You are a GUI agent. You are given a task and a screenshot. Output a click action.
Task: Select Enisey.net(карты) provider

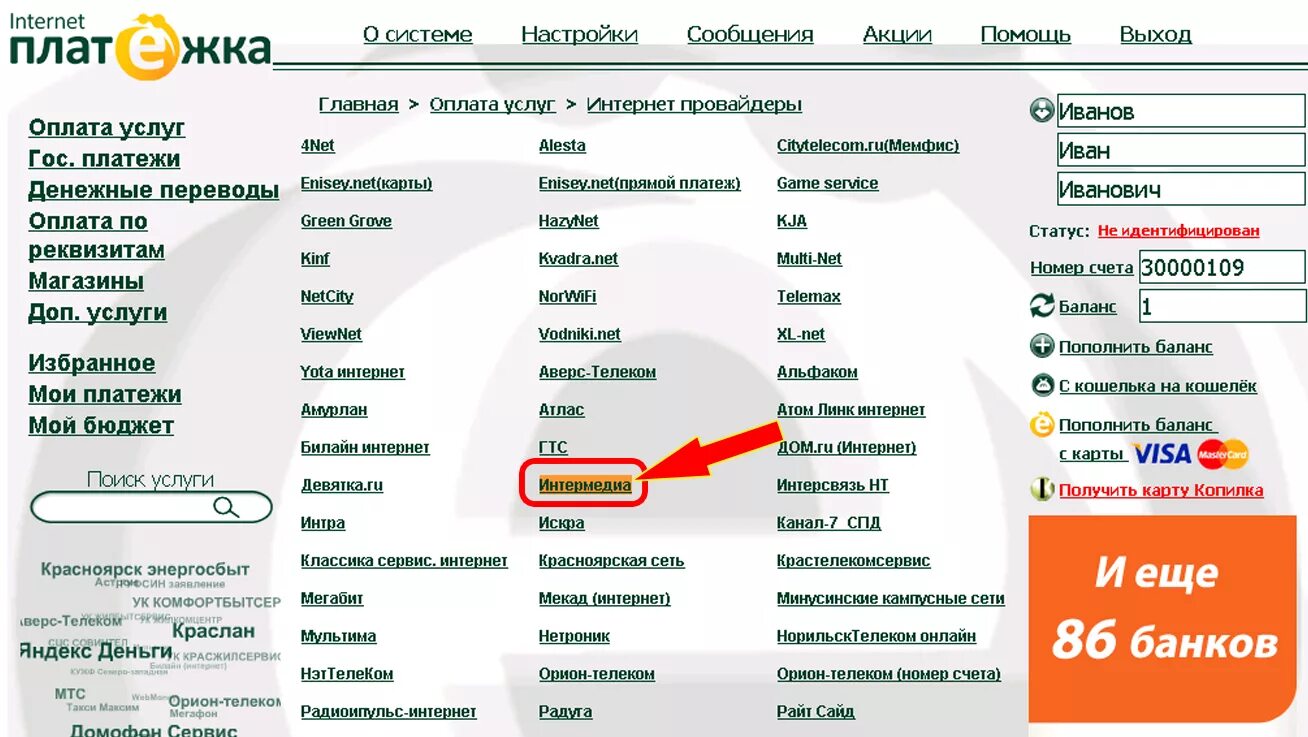(366, 183)
